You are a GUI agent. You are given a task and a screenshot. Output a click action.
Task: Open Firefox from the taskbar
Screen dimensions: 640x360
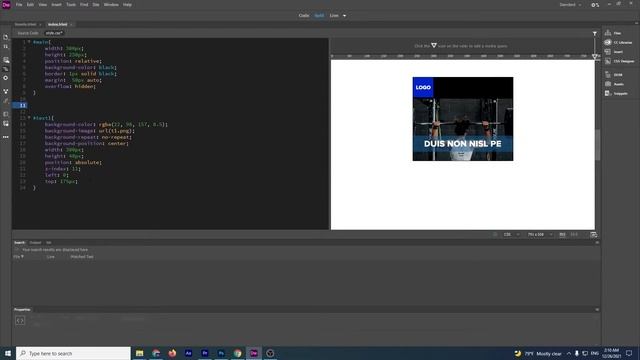(x=172, y=353)
